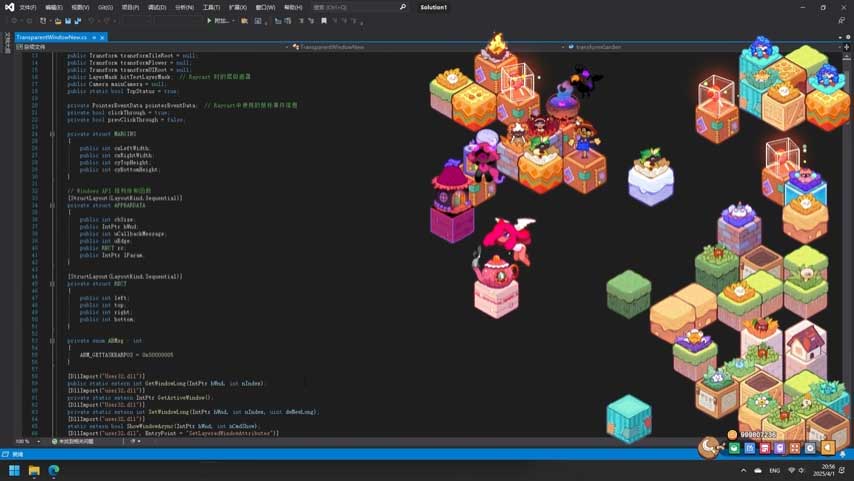Click the orange fullscreen arrows icon in game toolbar

795,448
